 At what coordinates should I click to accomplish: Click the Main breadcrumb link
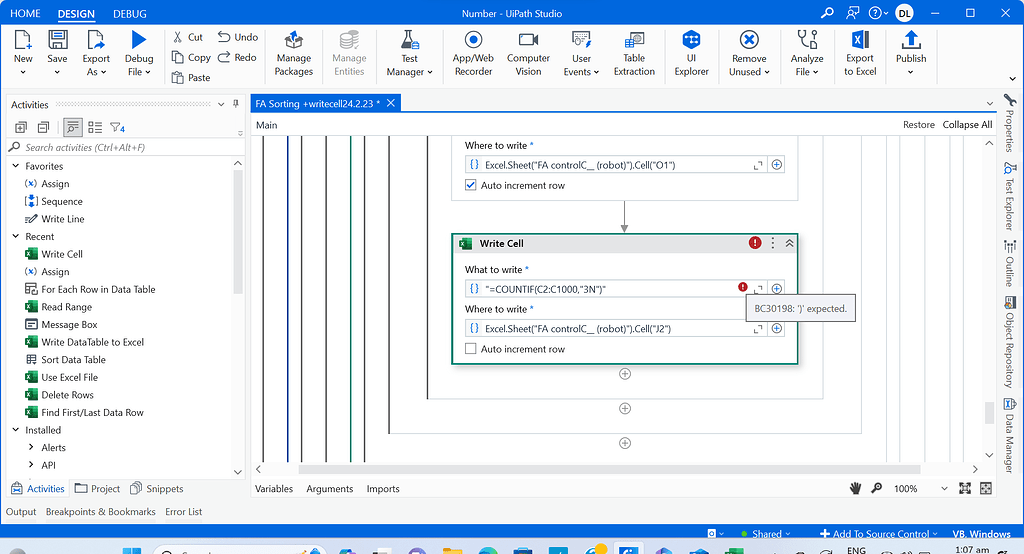point(266,125)
